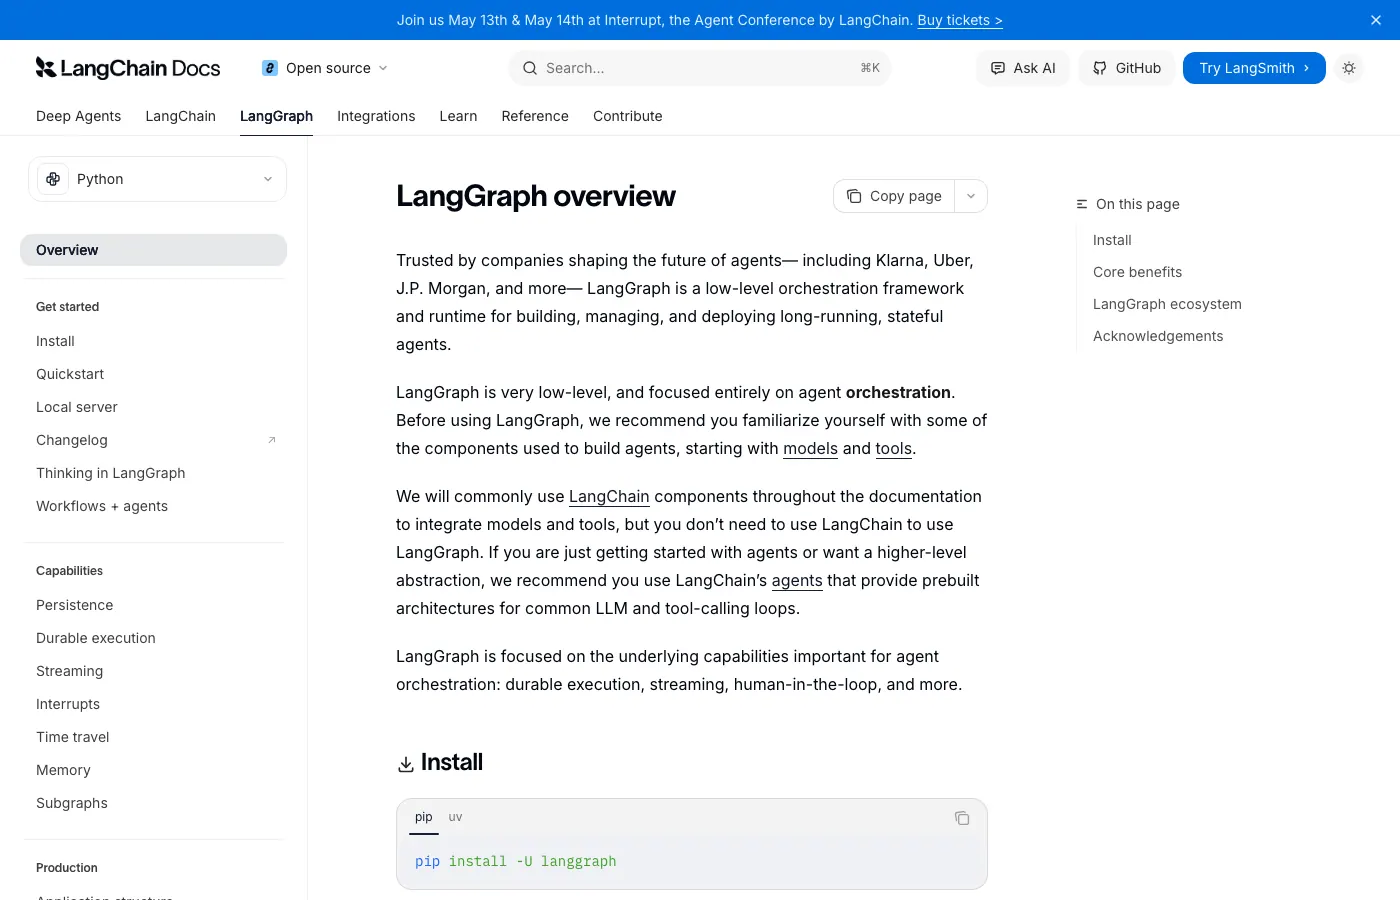The width and height of the screenshot is (1400, 900).
Task: Click Try LangSmith button
Action: coord(1254,68)
